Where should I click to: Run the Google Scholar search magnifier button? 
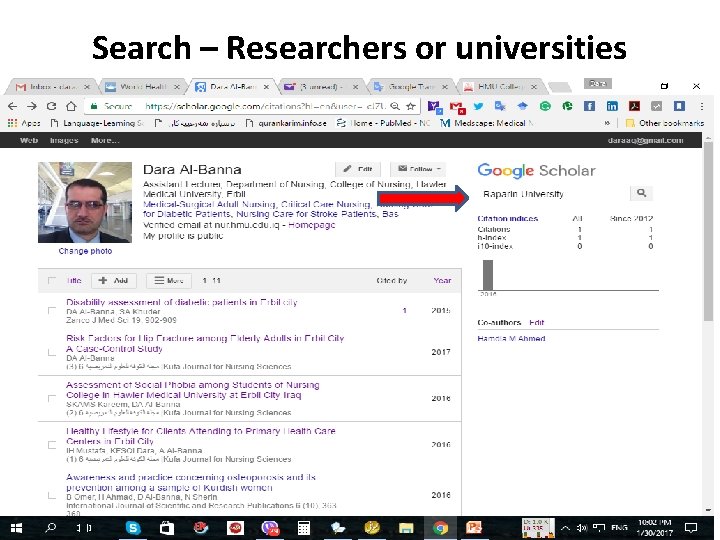pos(641,193)
